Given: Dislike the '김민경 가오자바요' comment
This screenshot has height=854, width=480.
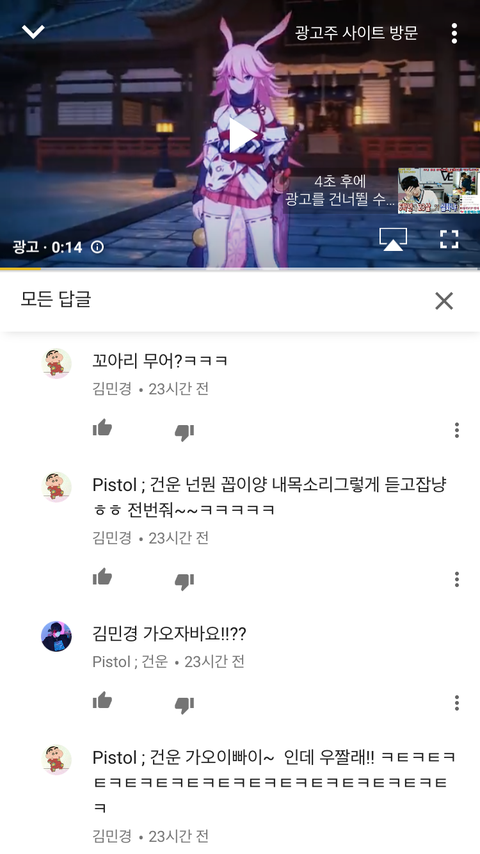Looking at the screenshot, I should [x=184, y=705].
